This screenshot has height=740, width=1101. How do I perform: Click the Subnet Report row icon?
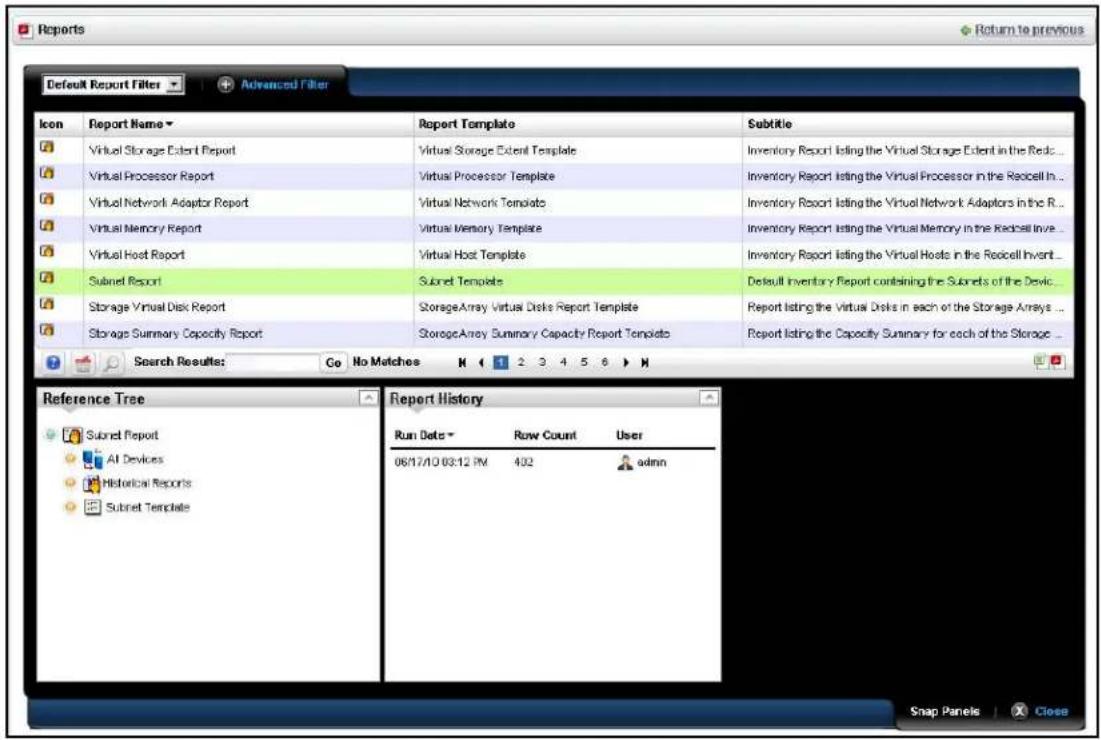(46, 278)
